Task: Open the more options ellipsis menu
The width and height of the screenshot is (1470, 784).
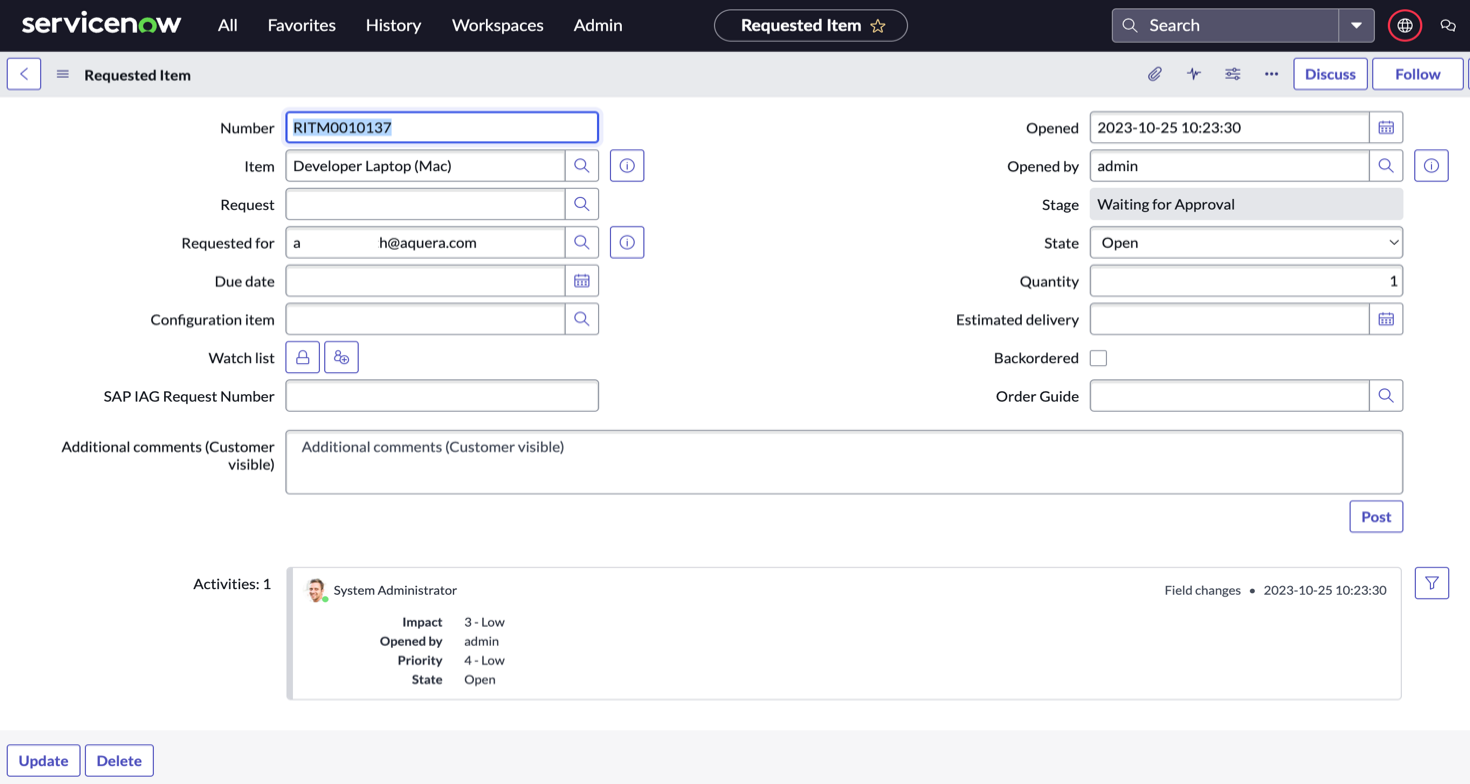Action: point(1271,74)
